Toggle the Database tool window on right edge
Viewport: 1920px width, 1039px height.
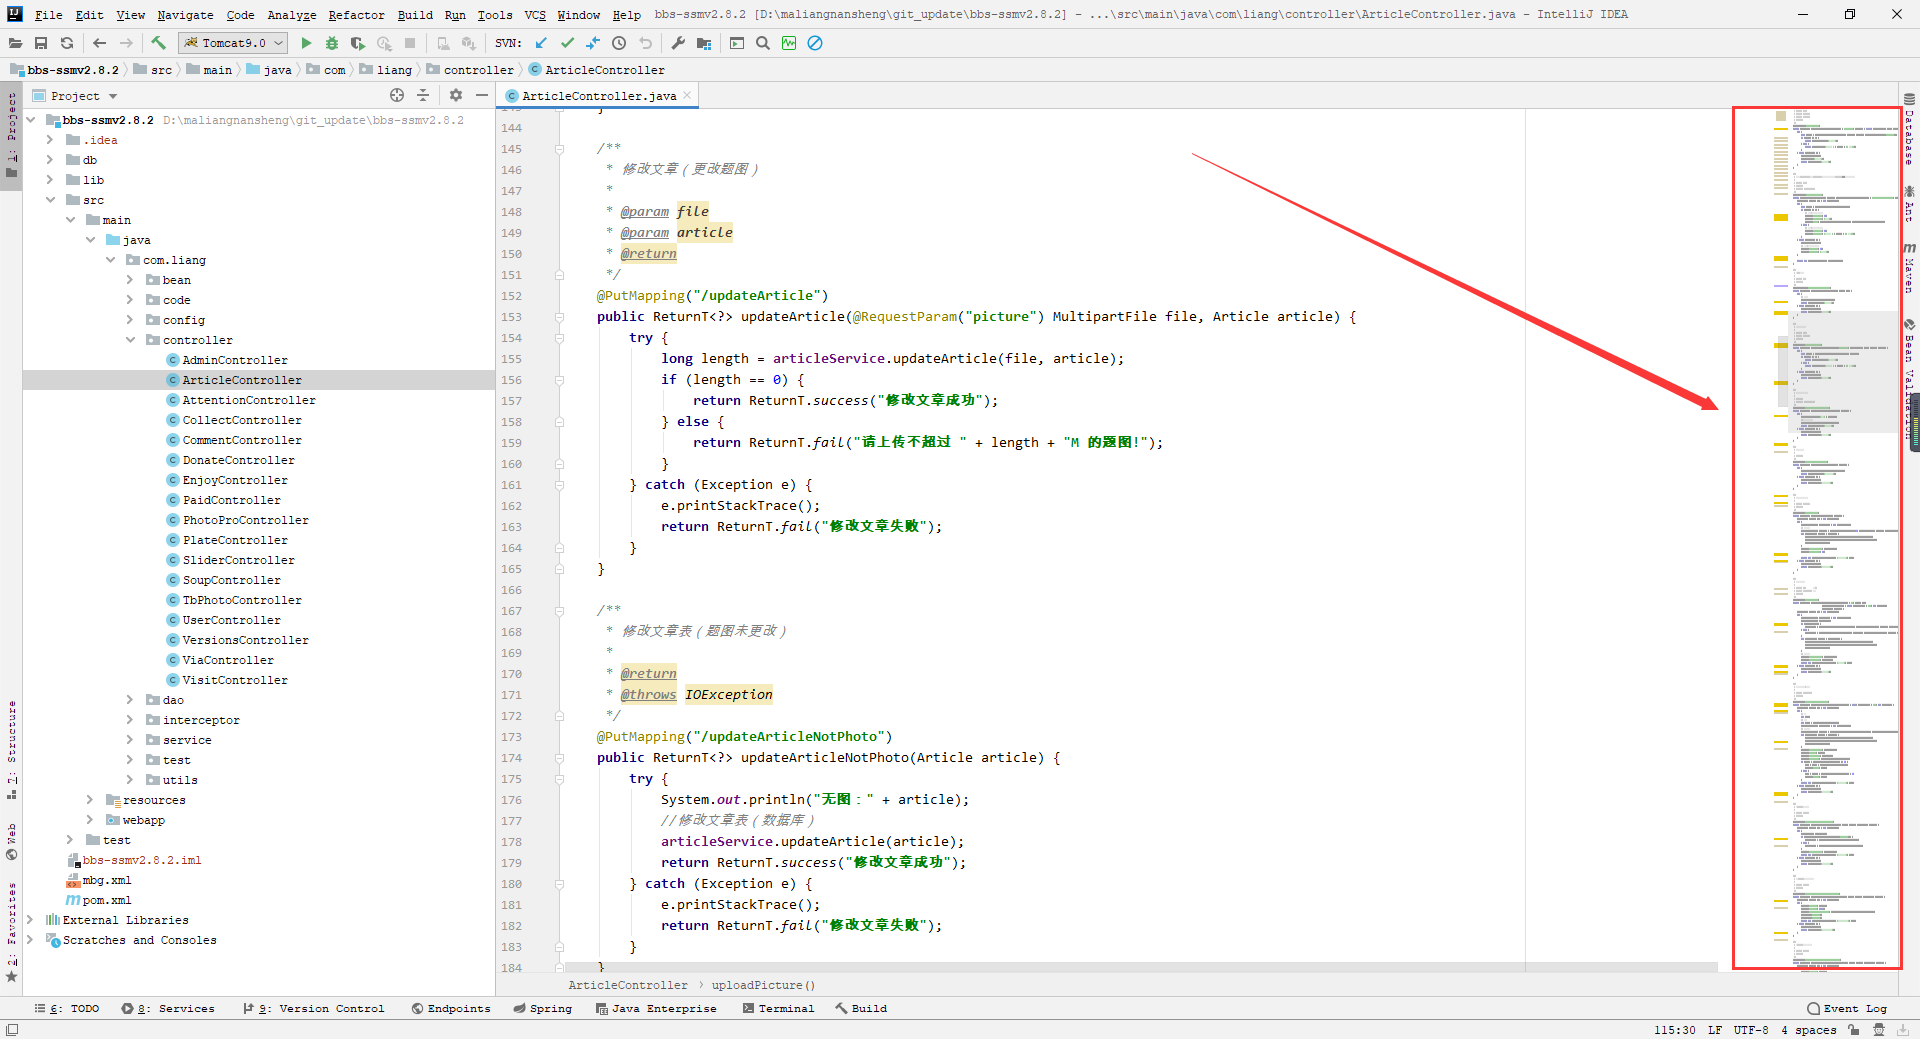1909,130
